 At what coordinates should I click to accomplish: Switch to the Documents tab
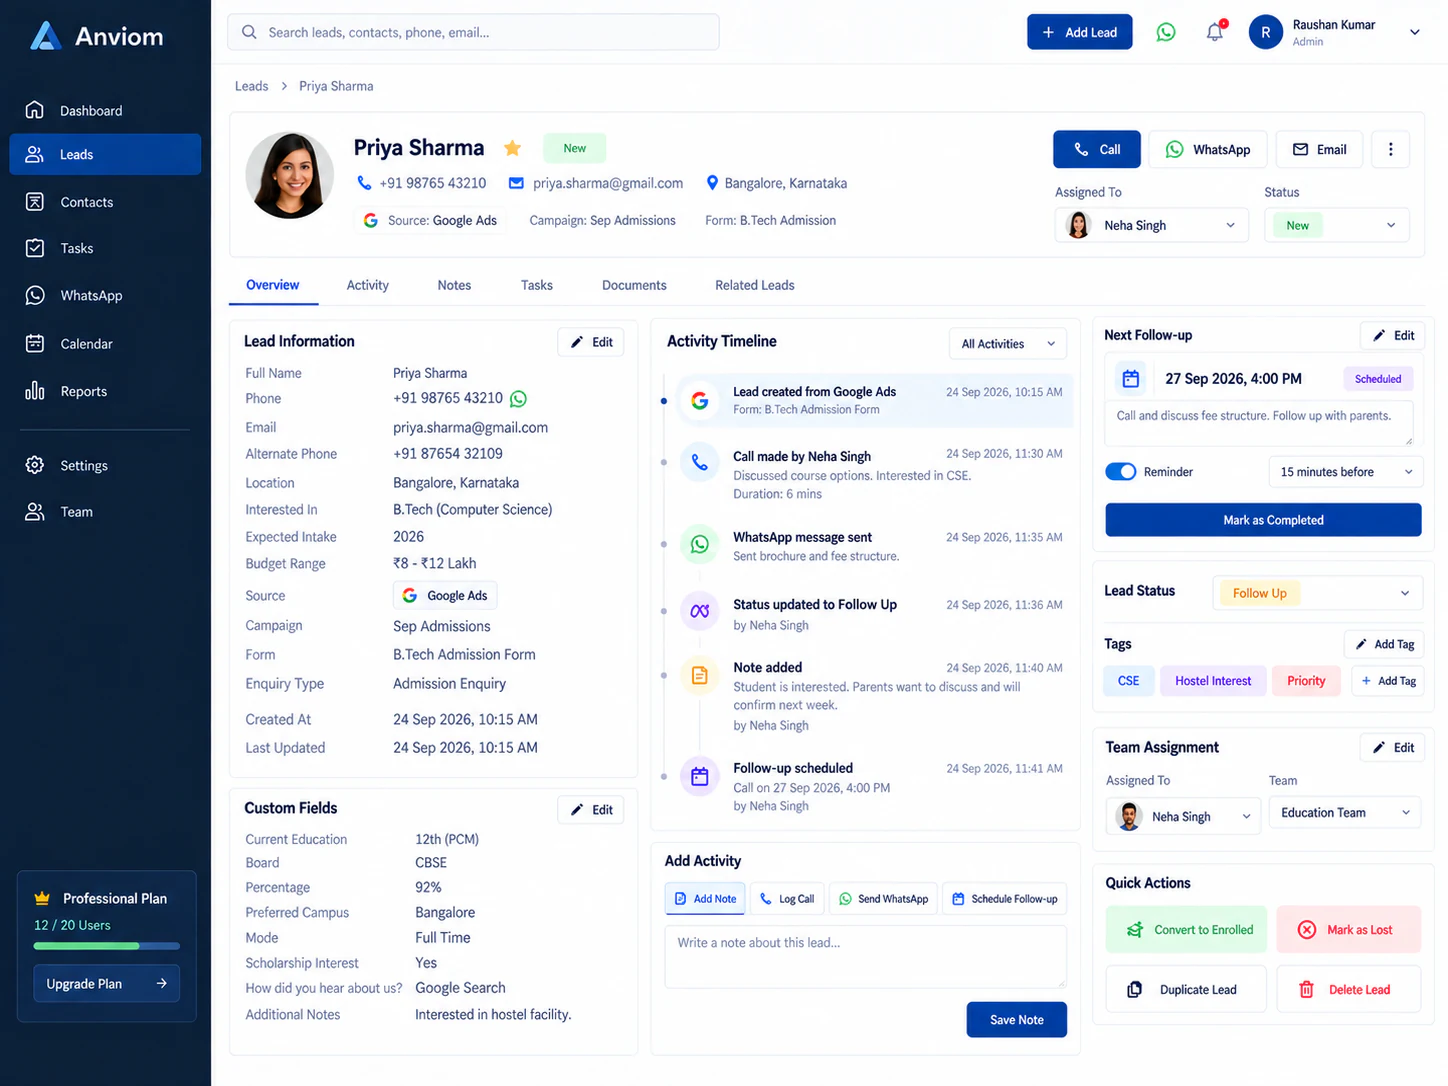click(634, 285)
